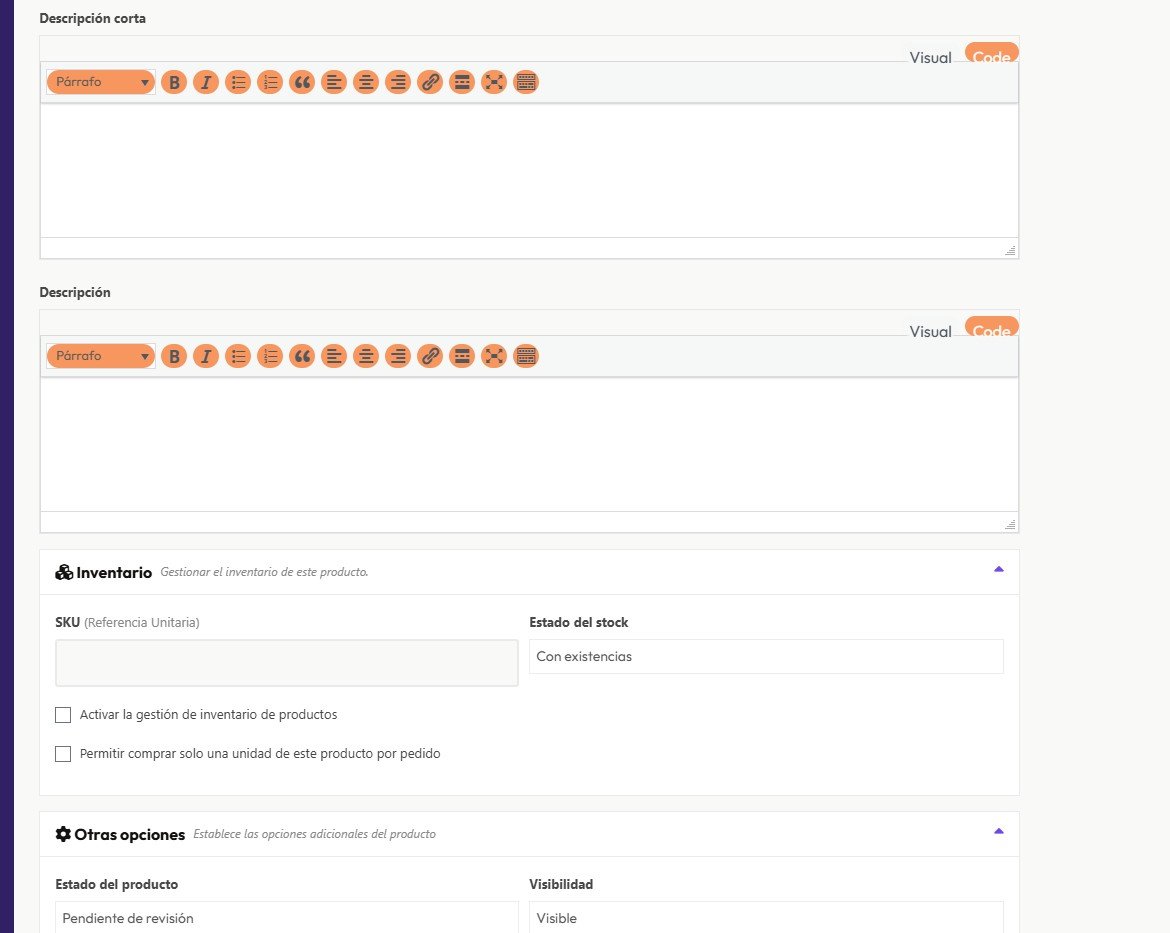
Task: Open the Visibilidad dropdown
Action: pyautogui.click(x=765, y=918)
